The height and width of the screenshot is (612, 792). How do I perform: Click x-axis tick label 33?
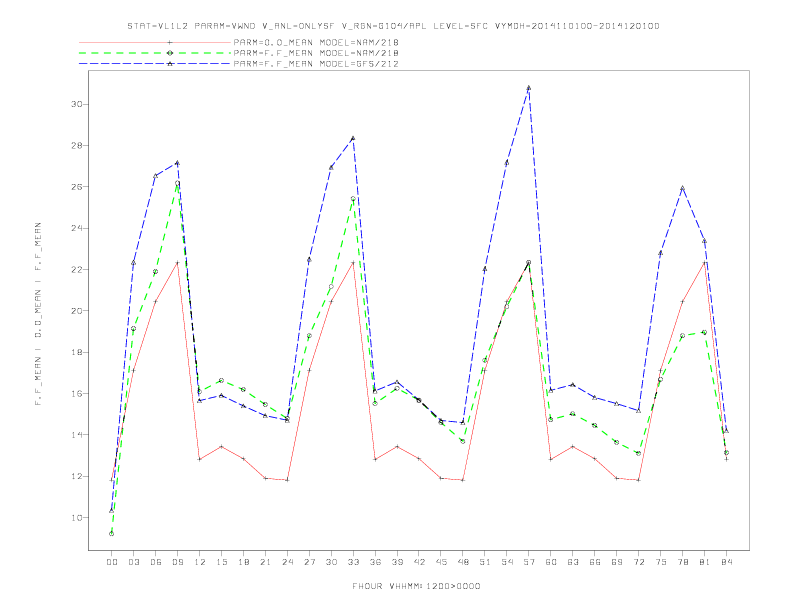click(353, 562)
